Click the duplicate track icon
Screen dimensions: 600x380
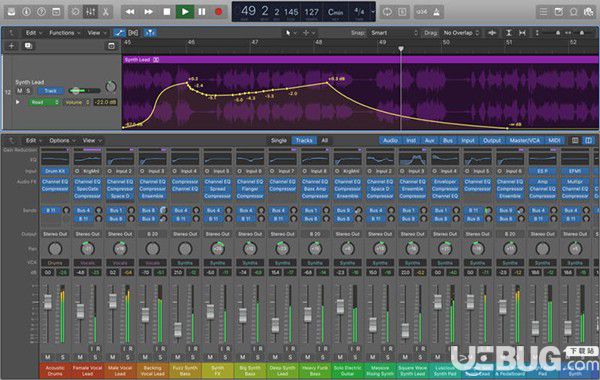click(x=28, y=46)
